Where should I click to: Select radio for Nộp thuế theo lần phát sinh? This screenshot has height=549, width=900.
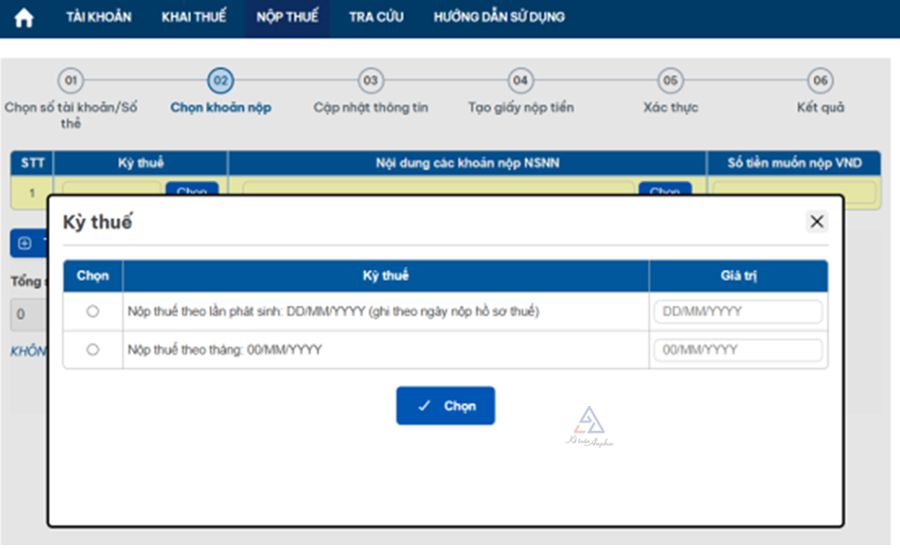[x=93, y=312]
